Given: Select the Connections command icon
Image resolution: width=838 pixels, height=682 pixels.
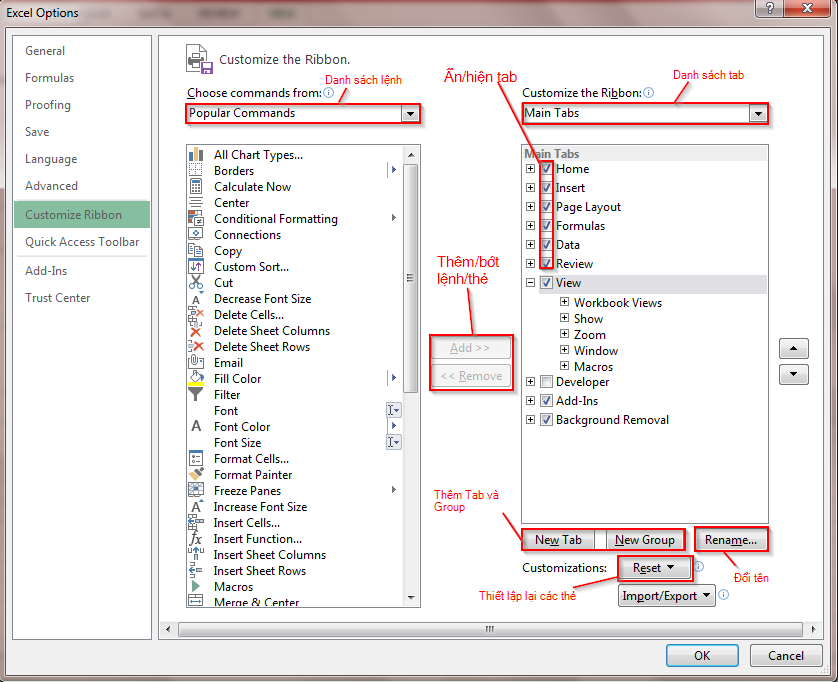Looking at the screenshot, I should (x=196, y=234).
